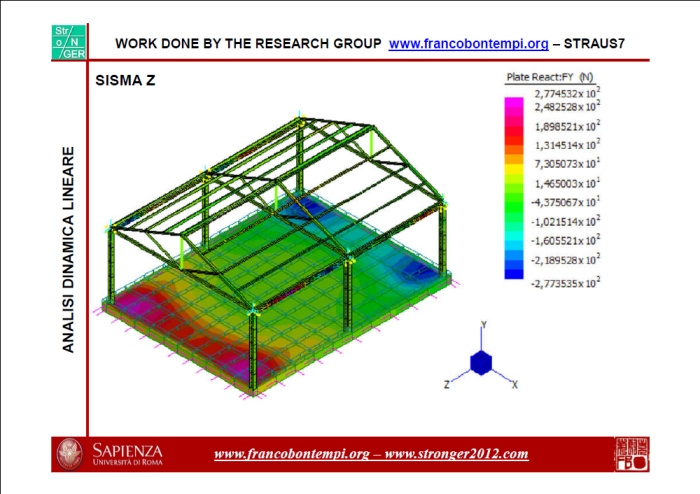This screenshot has width=700, height=494.
Task: Select the Plate React:FY legend title
Action: pyautogui.click(x=550, y=77)
